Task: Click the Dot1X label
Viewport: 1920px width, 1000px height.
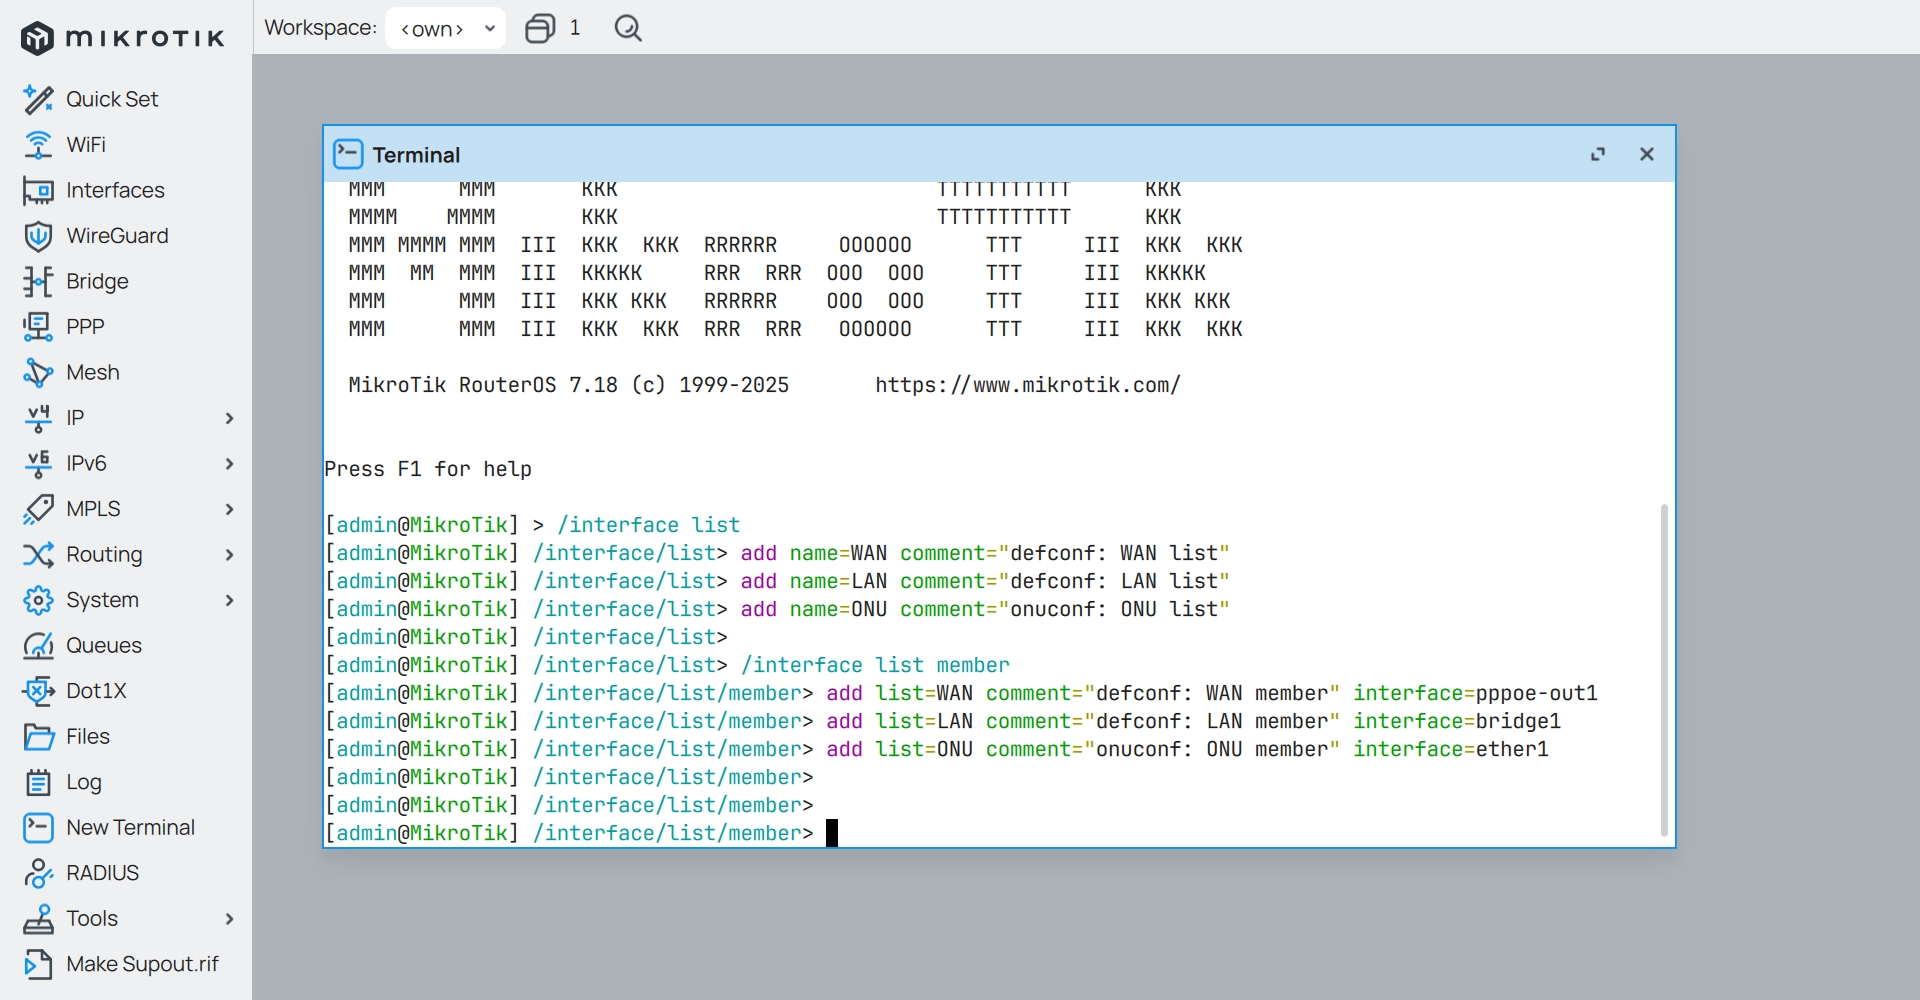Action: [x=96, y=691]
